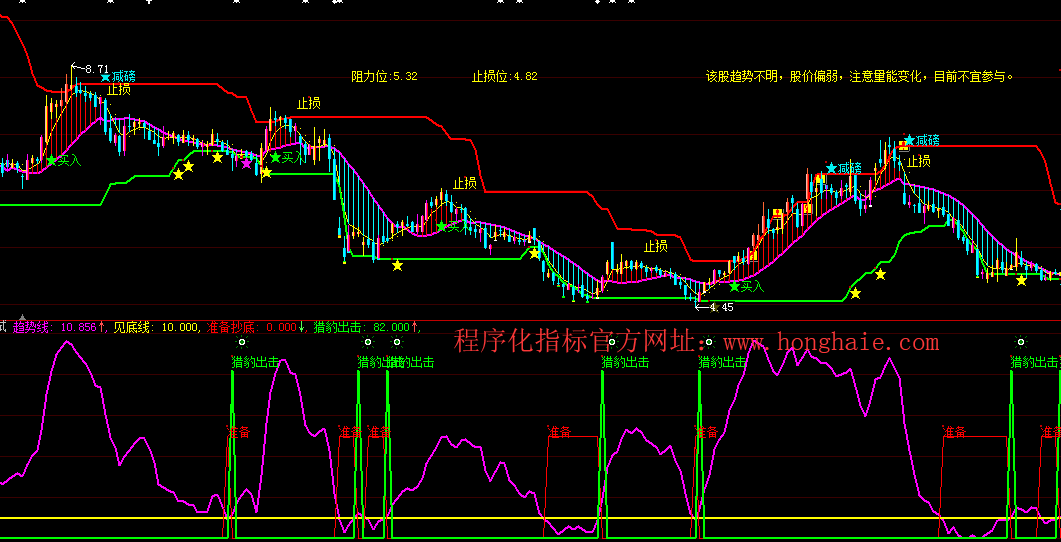The width and height of the screenshot is (1061, 542).
Task: Click the yellow trend advisory text at top right
Action: [x=859, y=76]
